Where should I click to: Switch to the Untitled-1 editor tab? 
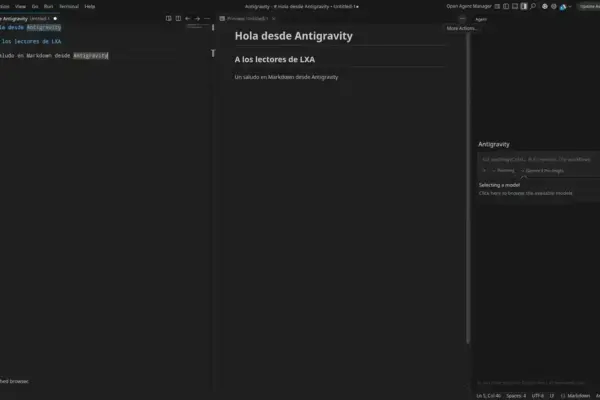(29, 18)
